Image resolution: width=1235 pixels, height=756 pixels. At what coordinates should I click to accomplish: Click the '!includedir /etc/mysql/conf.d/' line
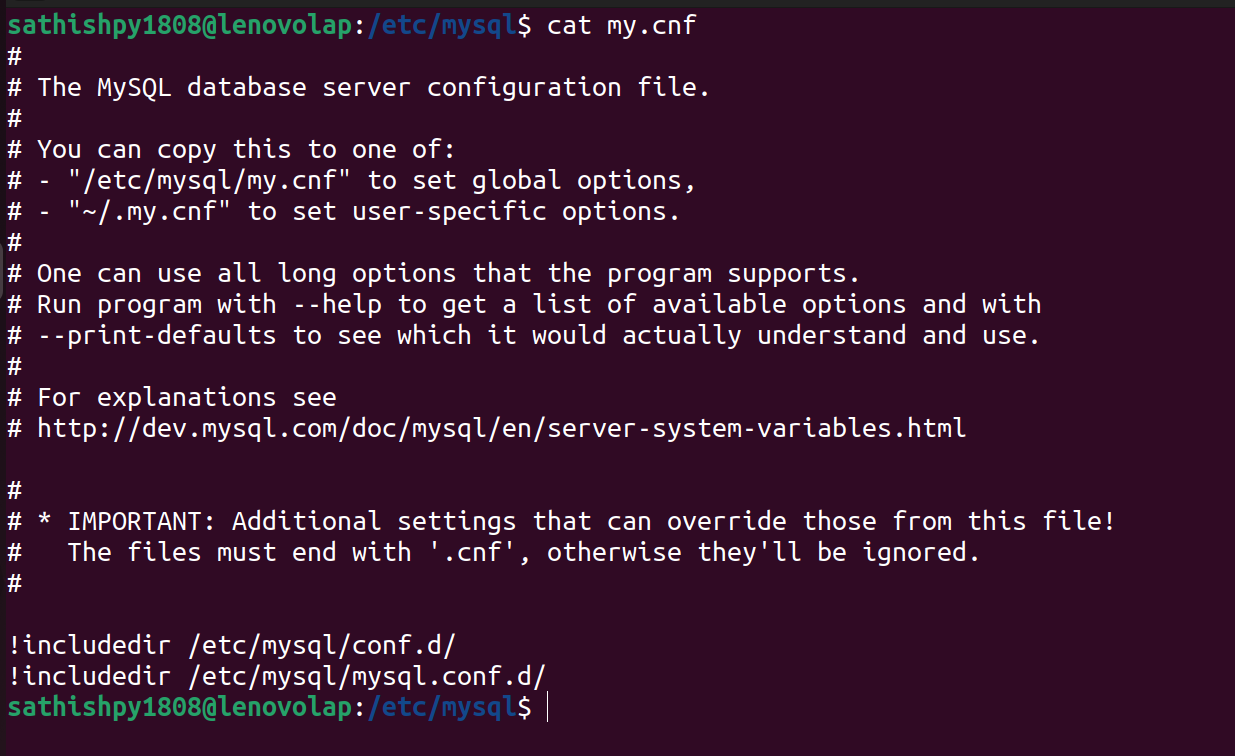[232, 645]
